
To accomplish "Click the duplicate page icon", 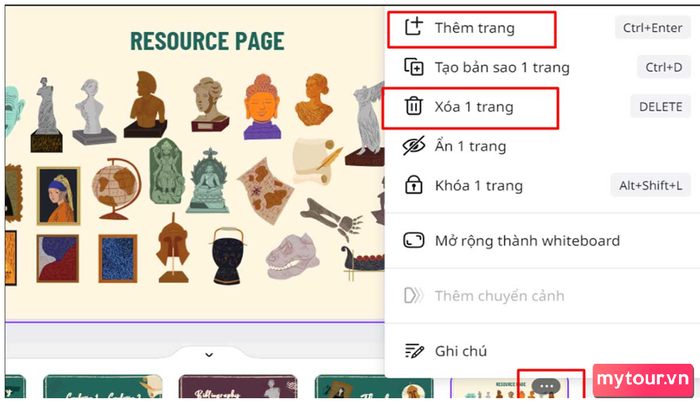I will [413, 67].
